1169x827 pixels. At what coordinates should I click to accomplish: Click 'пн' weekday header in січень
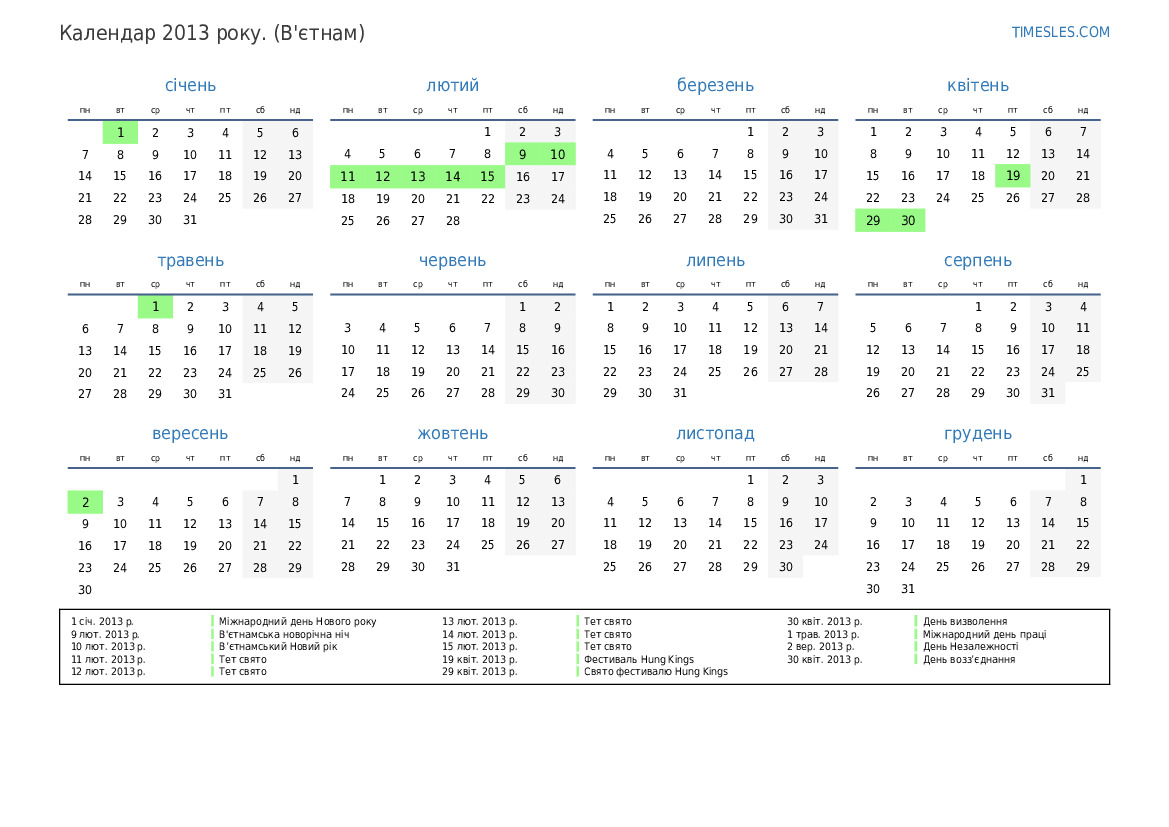tap(85, 110)
